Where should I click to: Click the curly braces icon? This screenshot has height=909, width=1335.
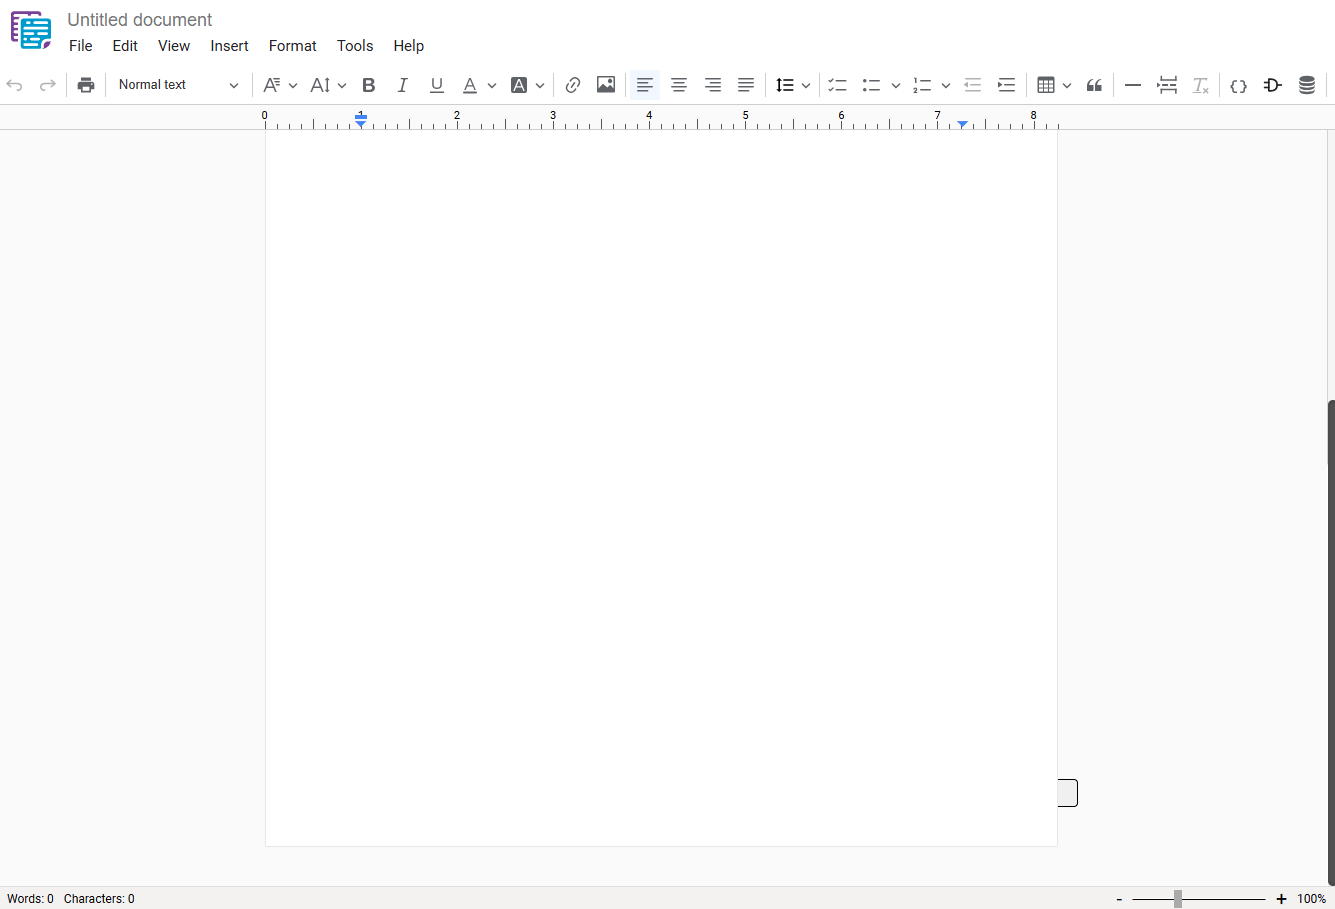pos(1239,85)
